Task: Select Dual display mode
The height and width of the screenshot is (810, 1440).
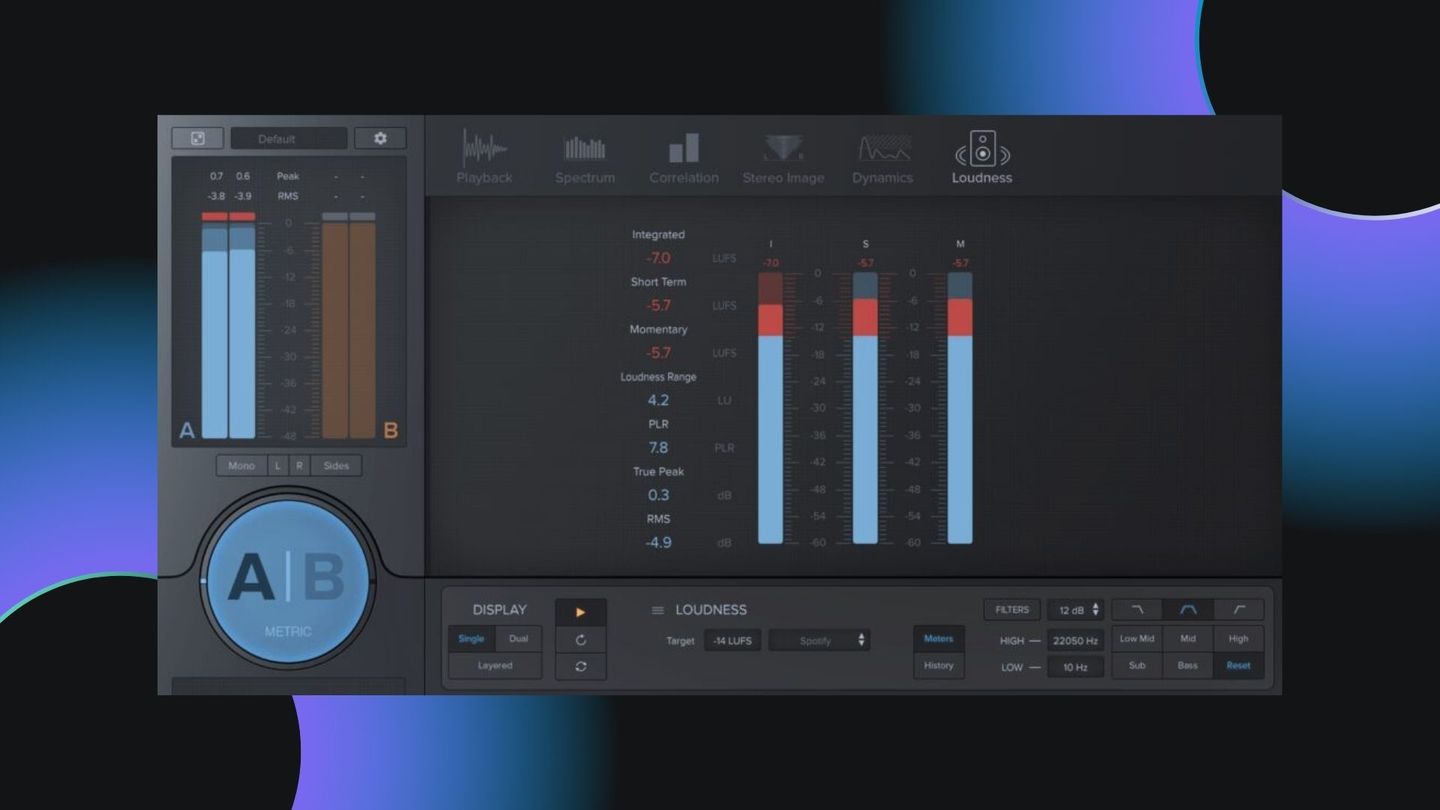Action: [x=518, y=639]
